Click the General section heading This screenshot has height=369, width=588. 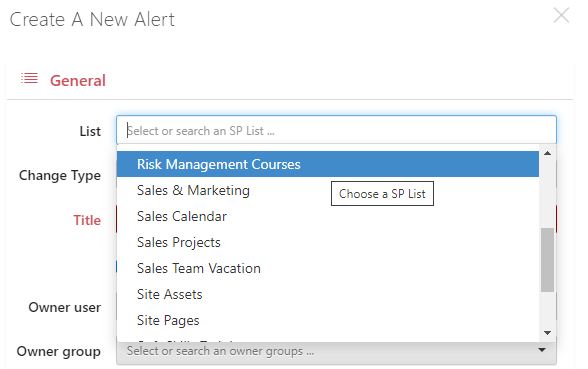tap(78, 81)
